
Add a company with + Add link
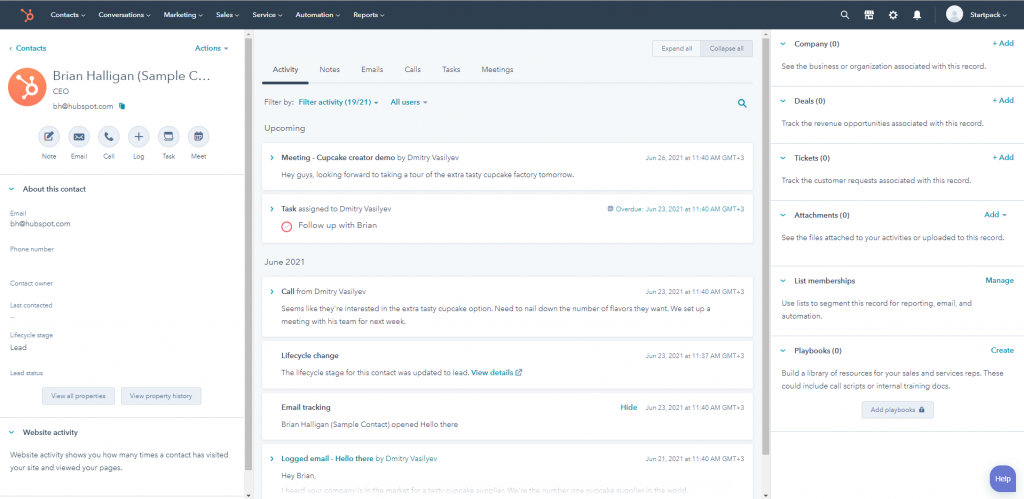tap(1003, 44)
